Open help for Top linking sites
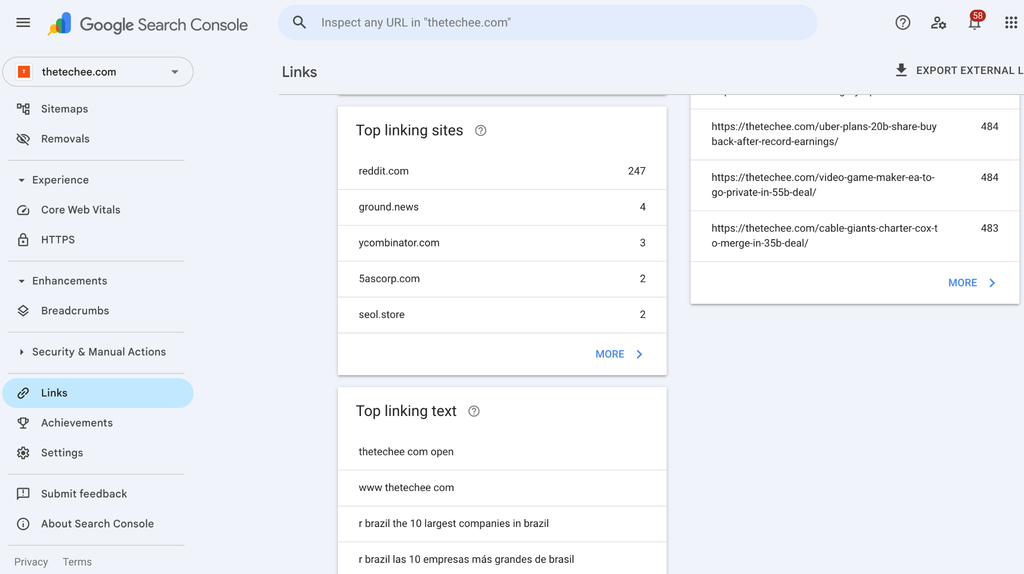Screen dimensions: 1024x574 click(481, 131)
